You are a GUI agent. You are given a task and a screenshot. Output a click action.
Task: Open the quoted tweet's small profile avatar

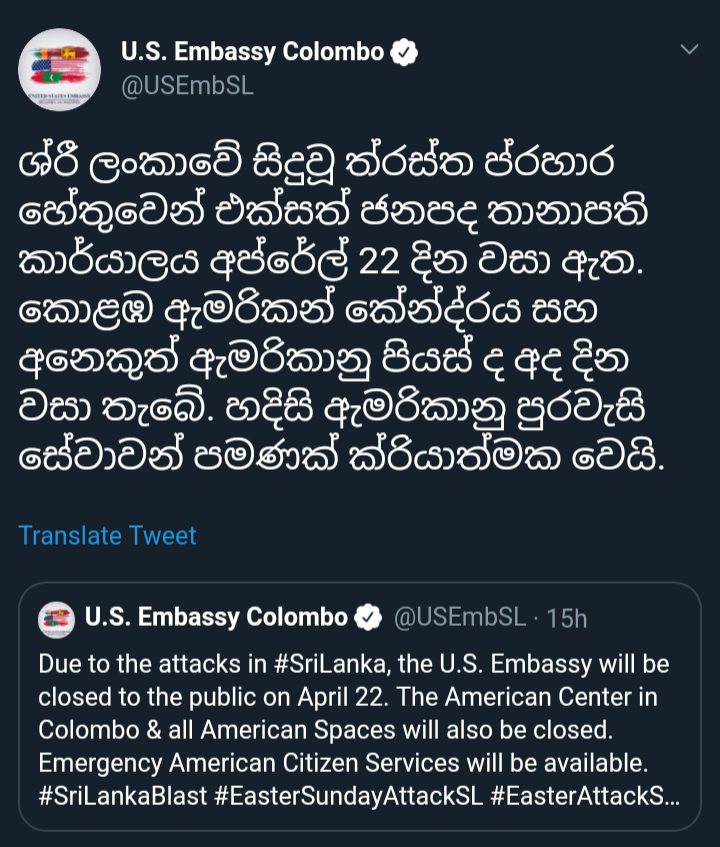[56, 619]
